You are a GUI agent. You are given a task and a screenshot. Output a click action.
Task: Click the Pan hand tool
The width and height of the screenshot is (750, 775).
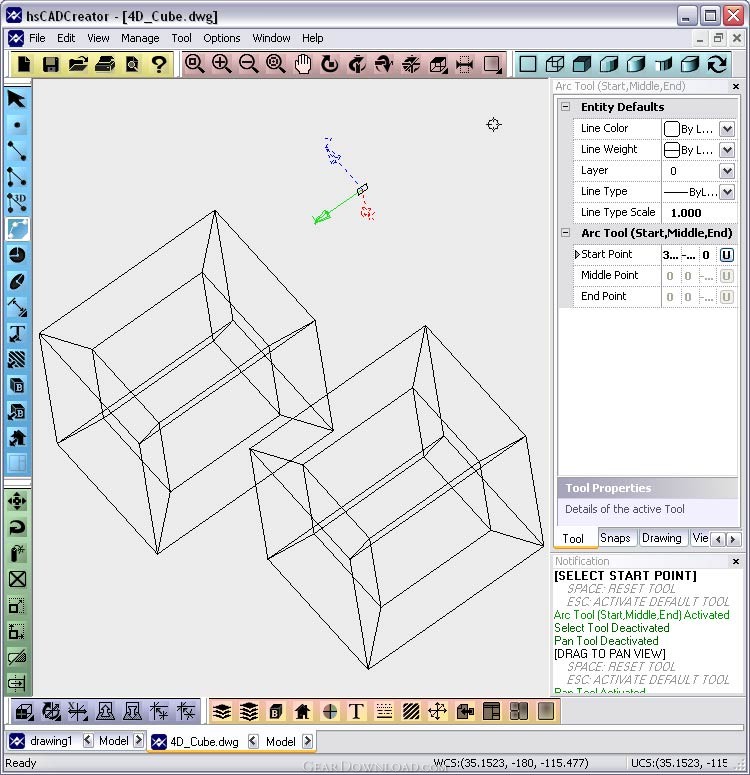[303, 64]
